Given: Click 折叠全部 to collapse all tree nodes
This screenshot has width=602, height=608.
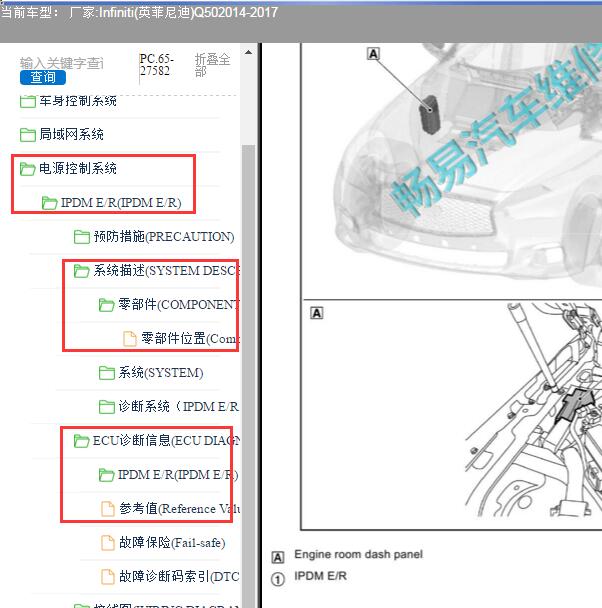Looking at the screenshot, I should point(212,65).
